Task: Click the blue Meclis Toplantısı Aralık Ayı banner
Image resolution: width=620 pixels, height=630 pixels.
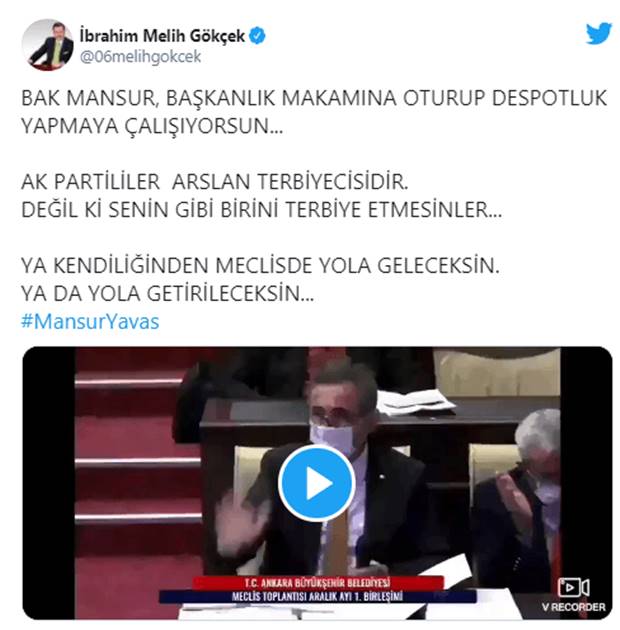Action: [317, 596]
